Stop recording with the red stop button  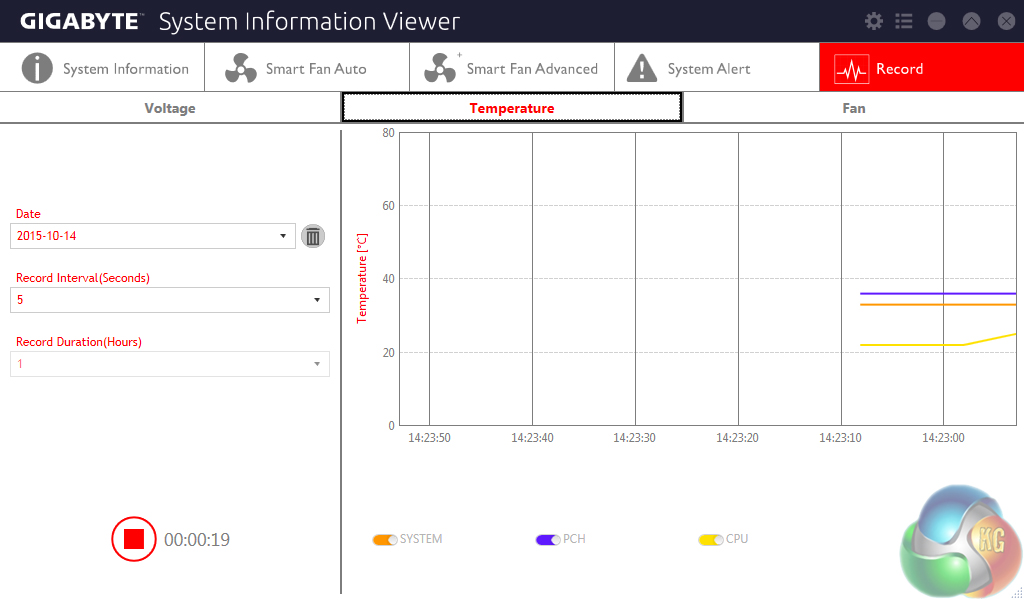coord(134,539)
